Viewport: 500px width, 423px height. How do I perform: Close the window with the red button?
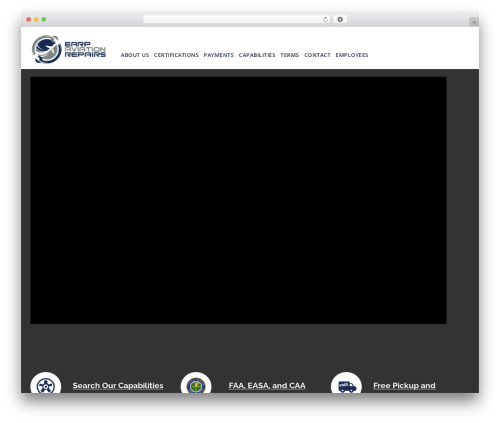coord(29,19)
